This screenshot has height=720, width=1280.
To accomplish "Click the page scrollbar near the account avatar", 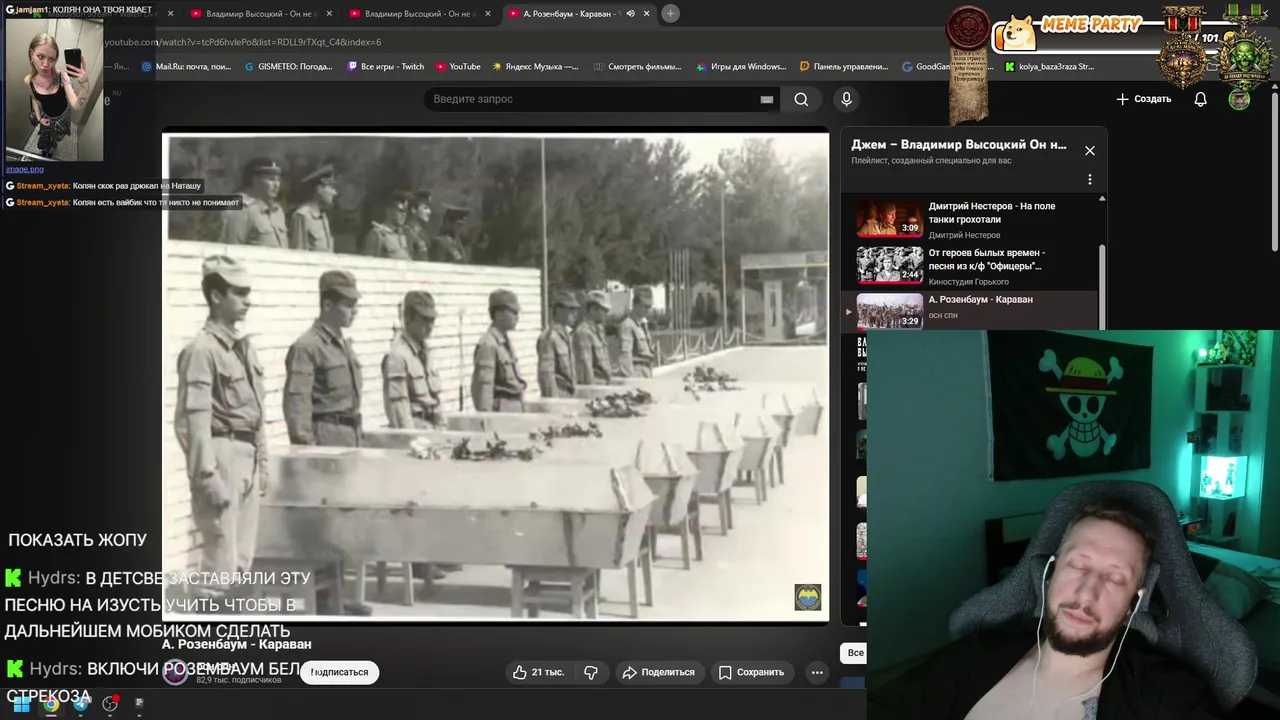I will (x=1274, y=170).
